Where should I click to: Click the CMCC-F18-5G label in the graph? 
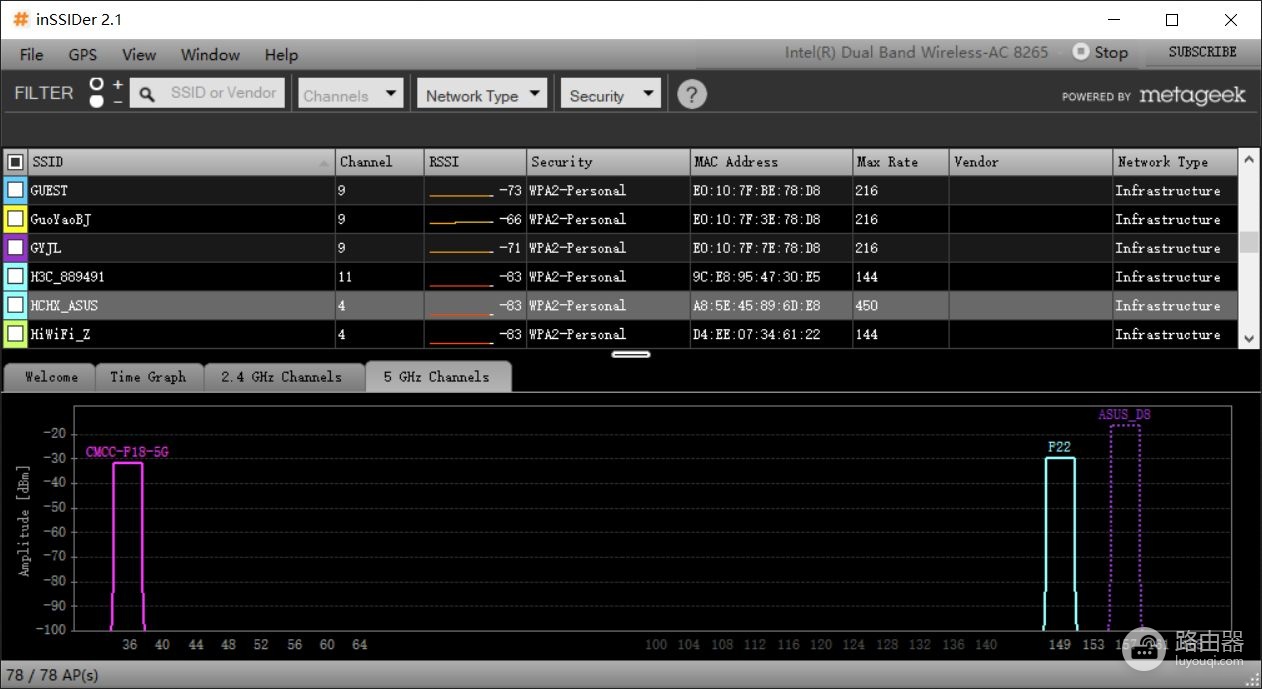pos(127,452)
